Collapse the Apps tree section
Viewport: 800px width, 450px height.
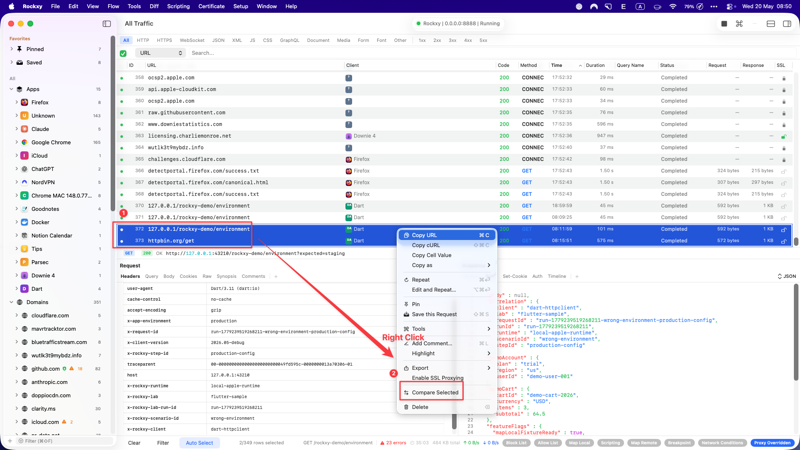(x=11, y=89)
